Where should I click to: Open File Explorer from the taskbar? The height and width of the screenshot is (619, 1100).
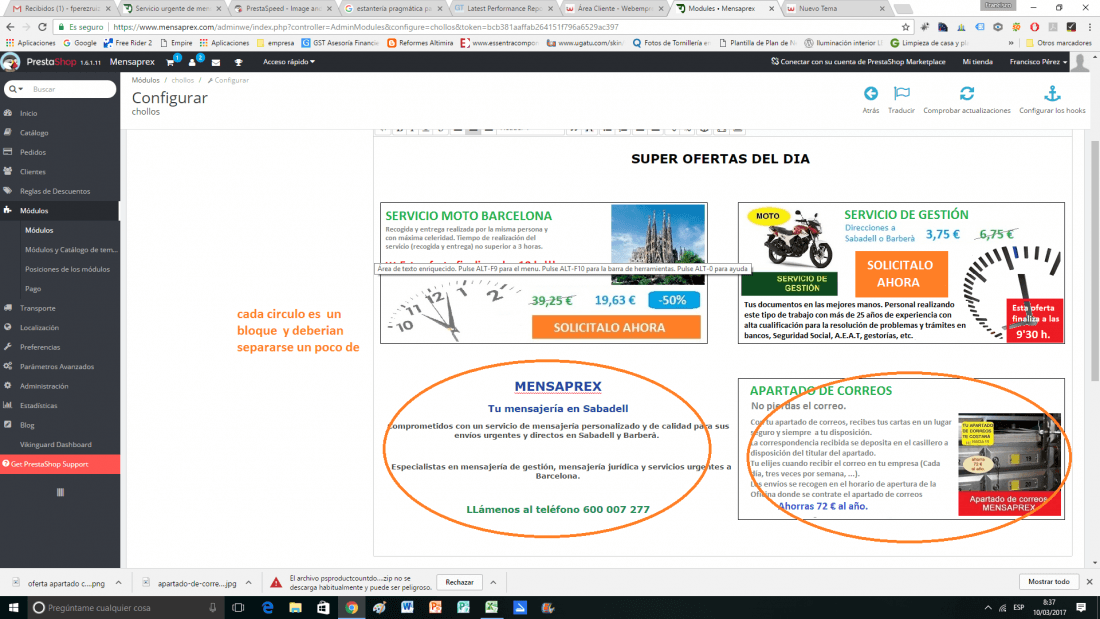coord(295,607)
